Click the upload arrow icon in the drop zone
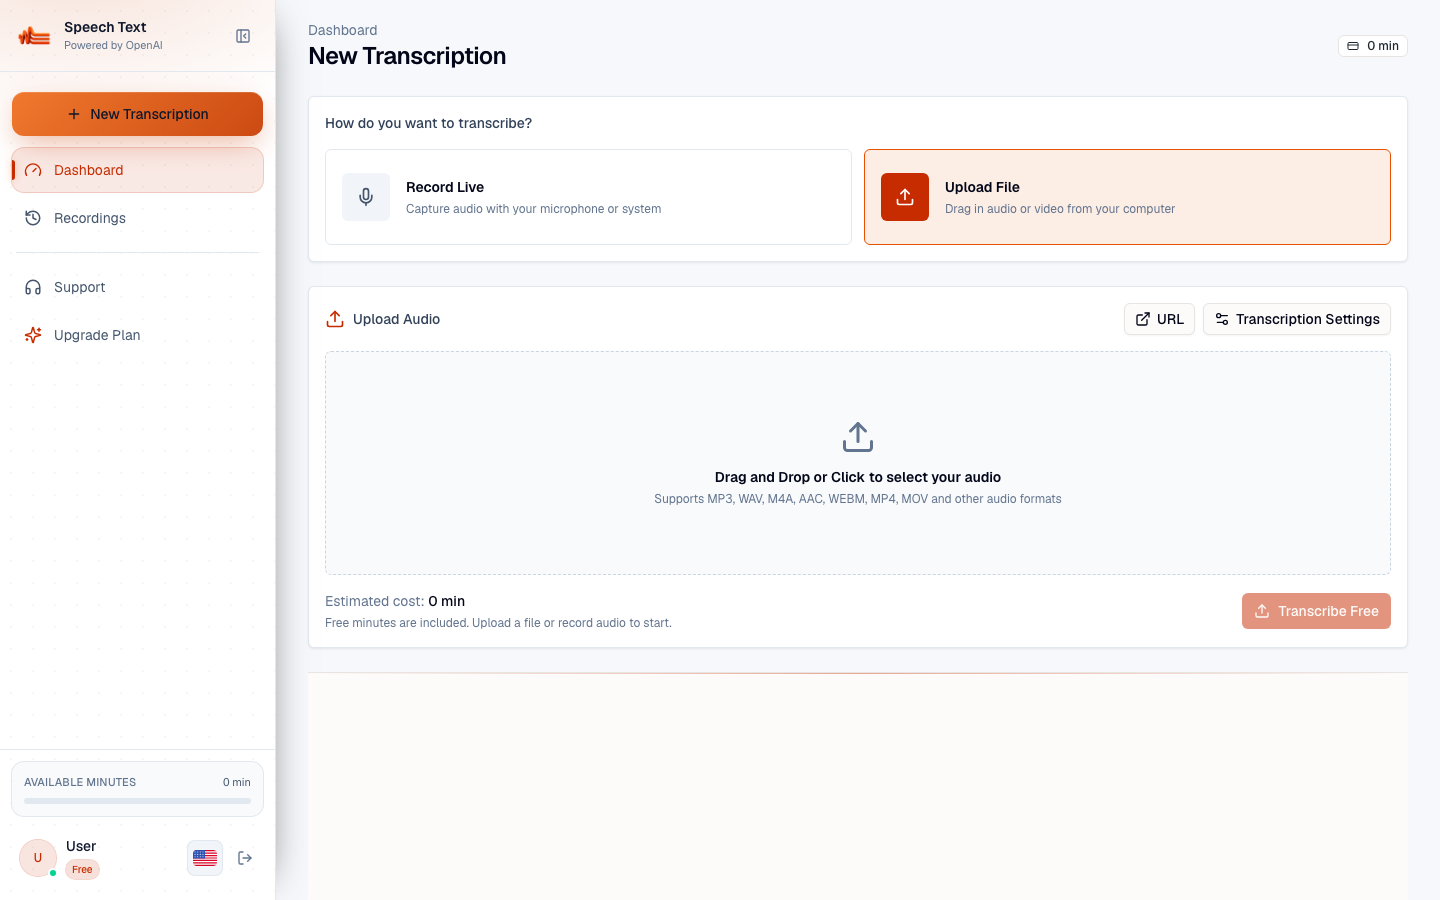The width and height of the screenshot is (1440, 900). click(x=858, y=437)
